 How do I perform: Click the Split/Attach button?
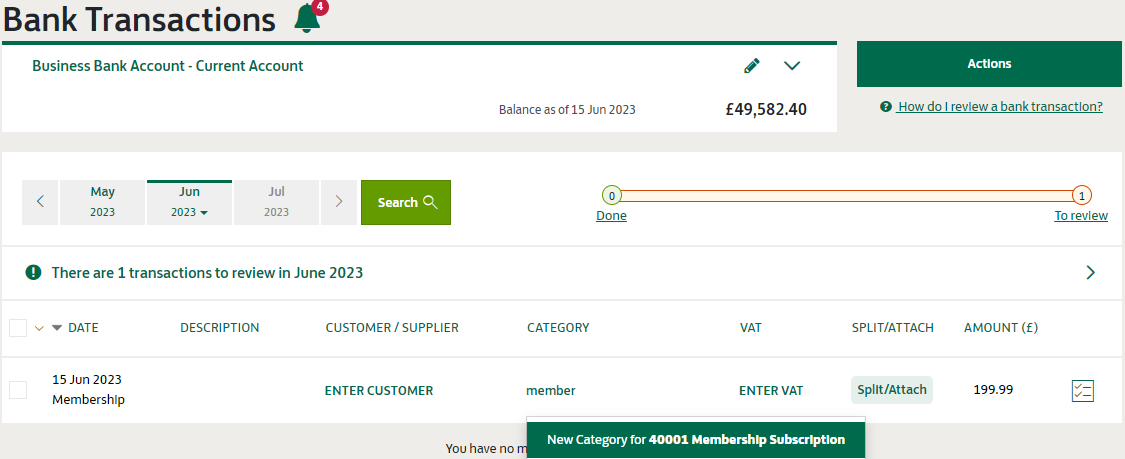tap(892, 390)
